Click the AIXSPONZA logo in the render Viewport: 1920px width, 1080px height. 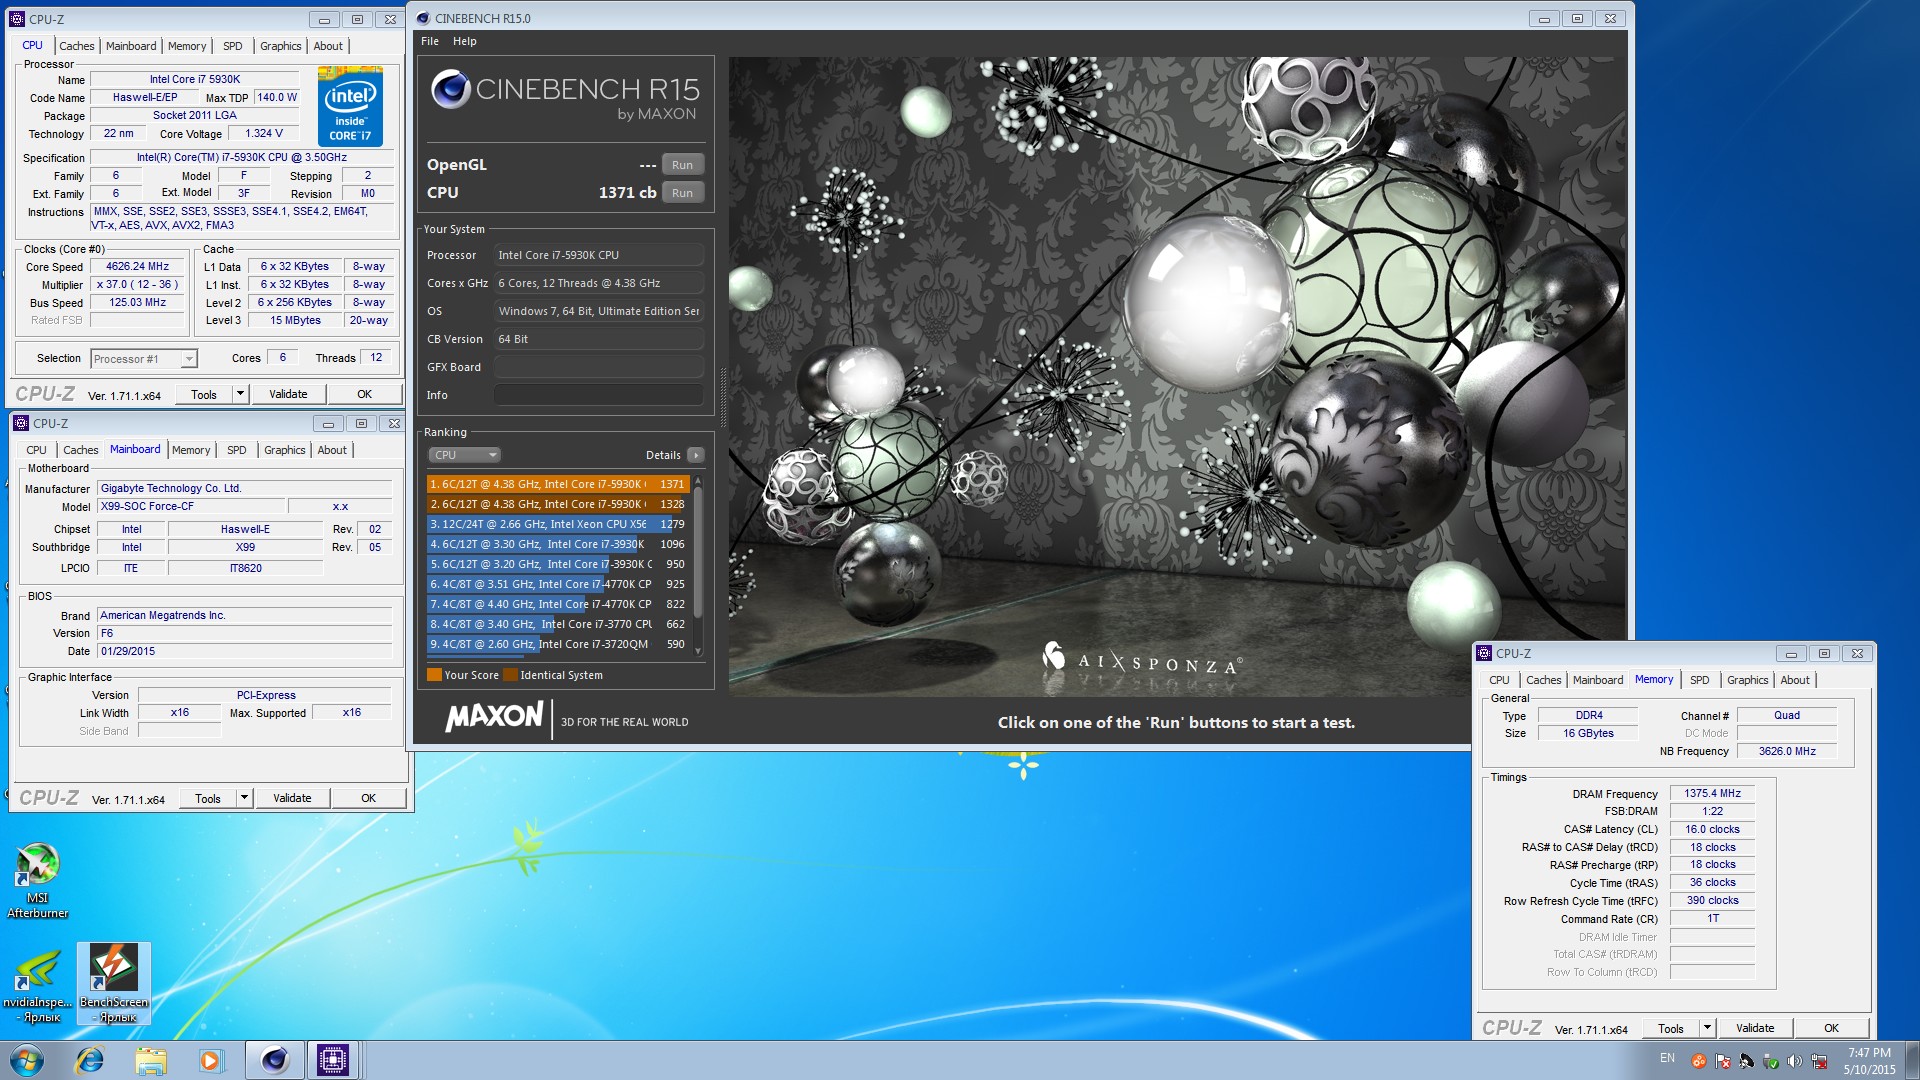click(1143, 659)
